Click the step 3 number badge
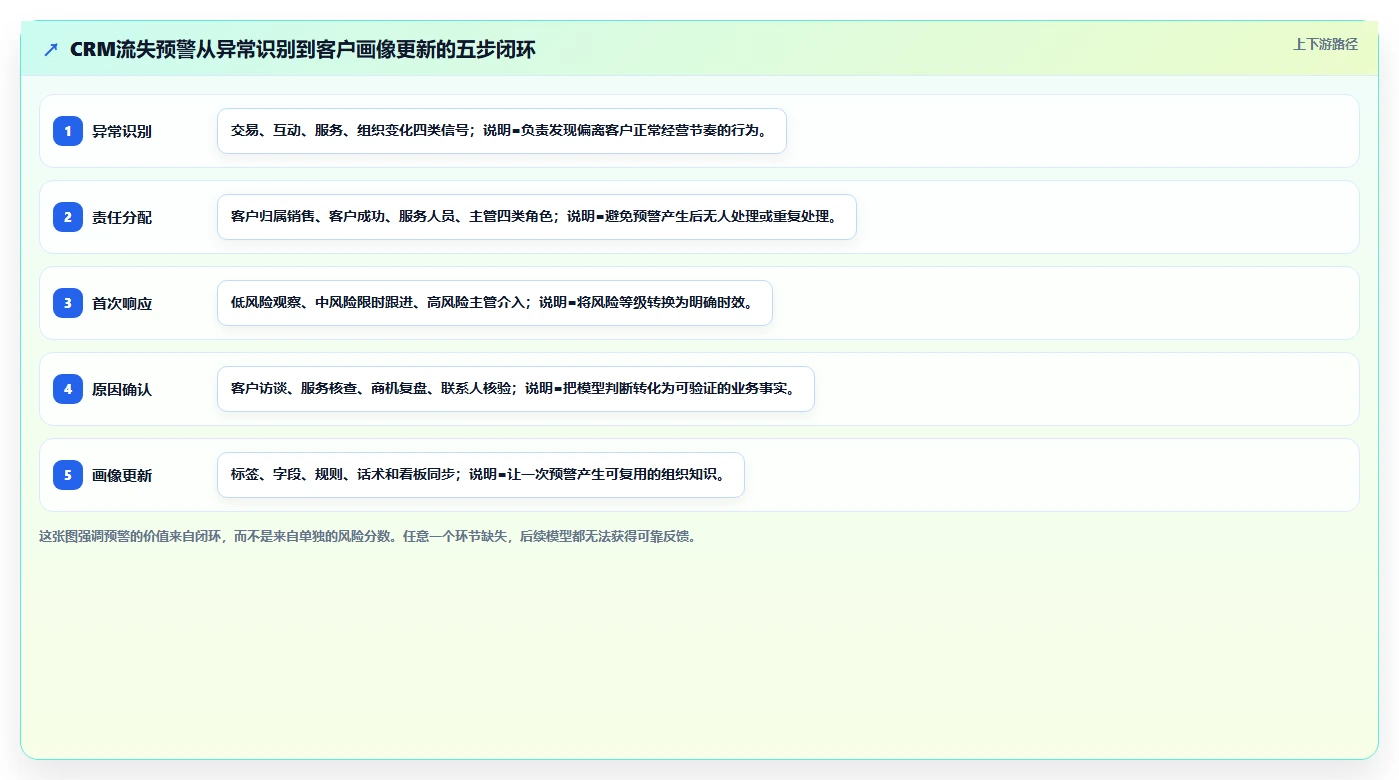The image size is (1399, 780). click(68, 303)
